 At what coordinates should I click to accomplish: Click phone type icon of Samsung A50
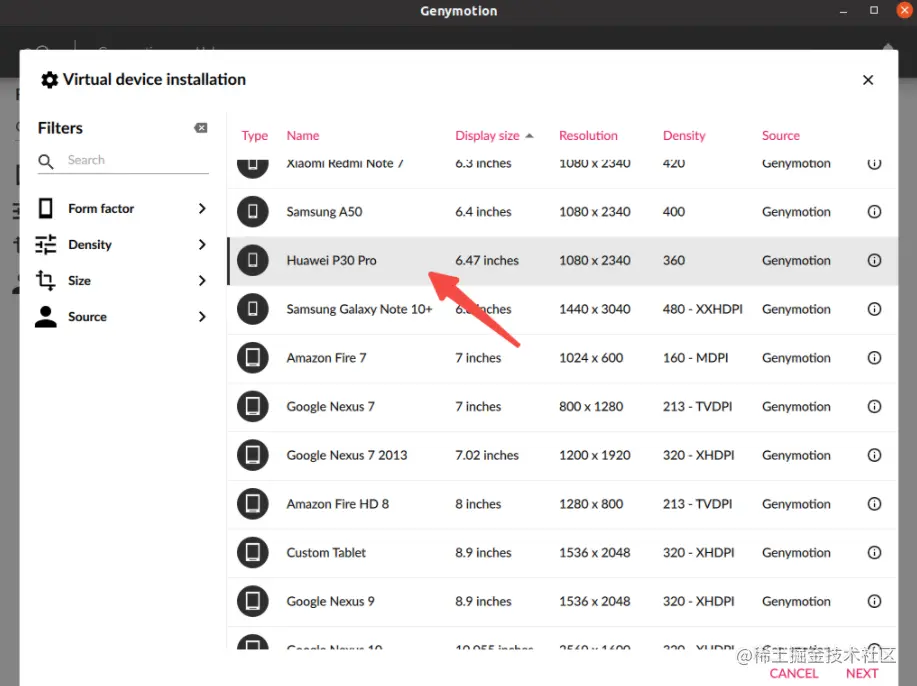(x=253, y=212)
